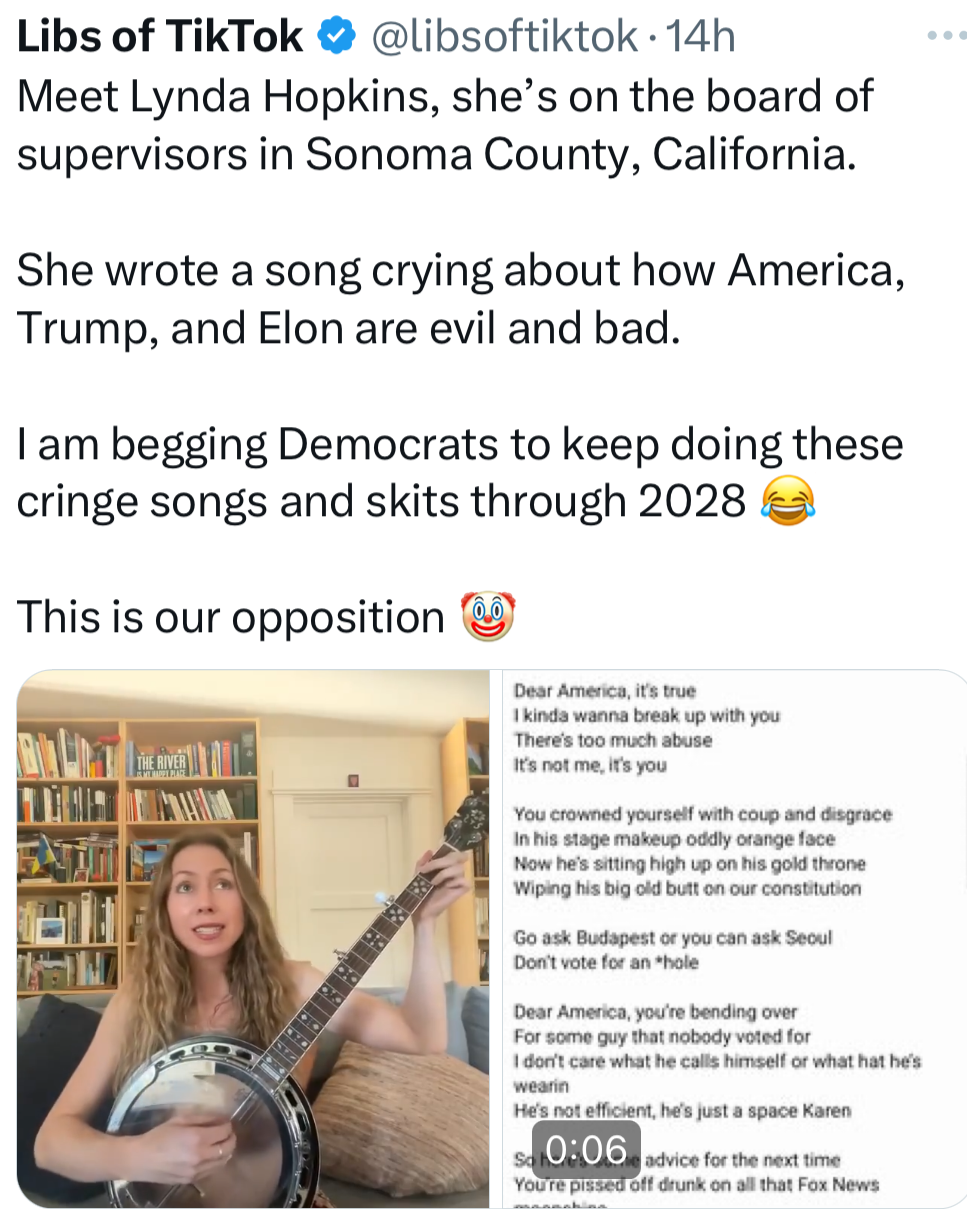This screenshot has height=1231, width=967.
Task: Tap the "gold throne" lyric line
Action: point(689,863)
